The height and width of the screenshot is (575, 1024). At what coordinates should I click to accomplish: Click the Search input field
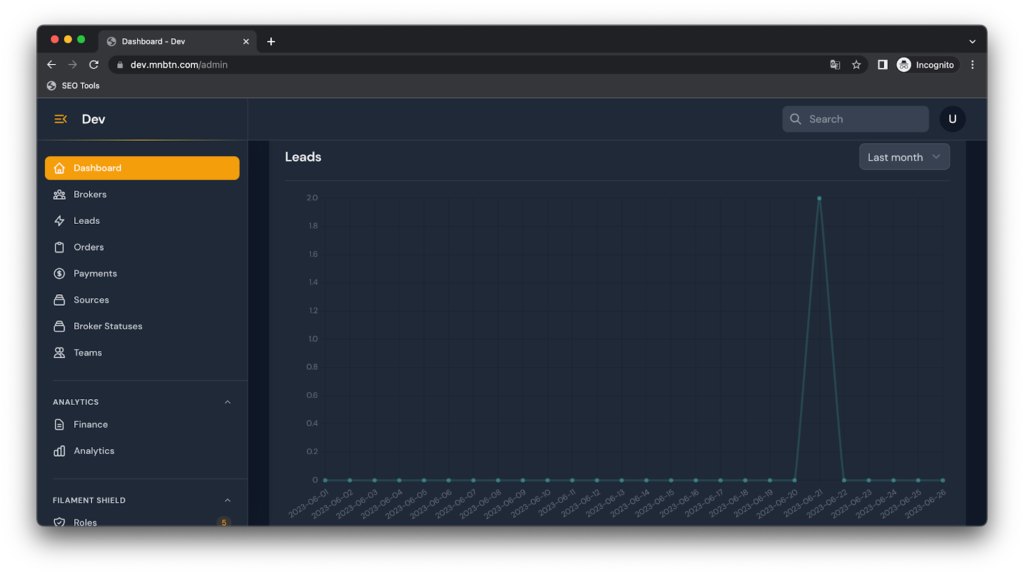(x=855, y=119)
